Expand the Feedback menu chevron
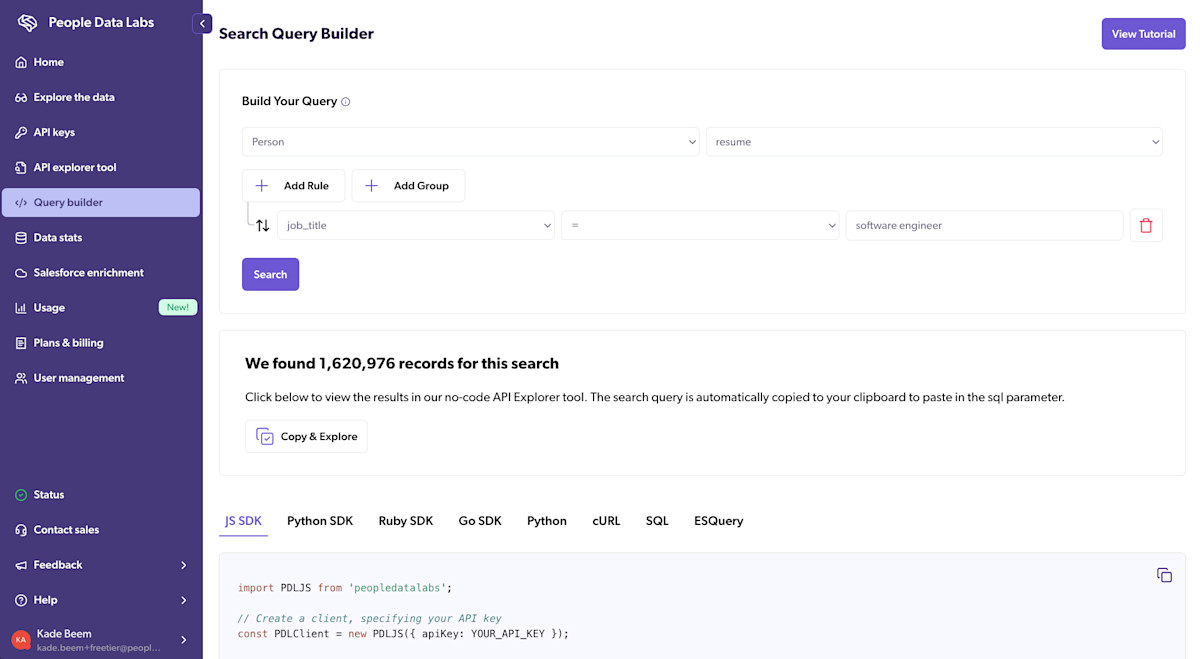This screenshot has height=659, width=1200. 184,564
